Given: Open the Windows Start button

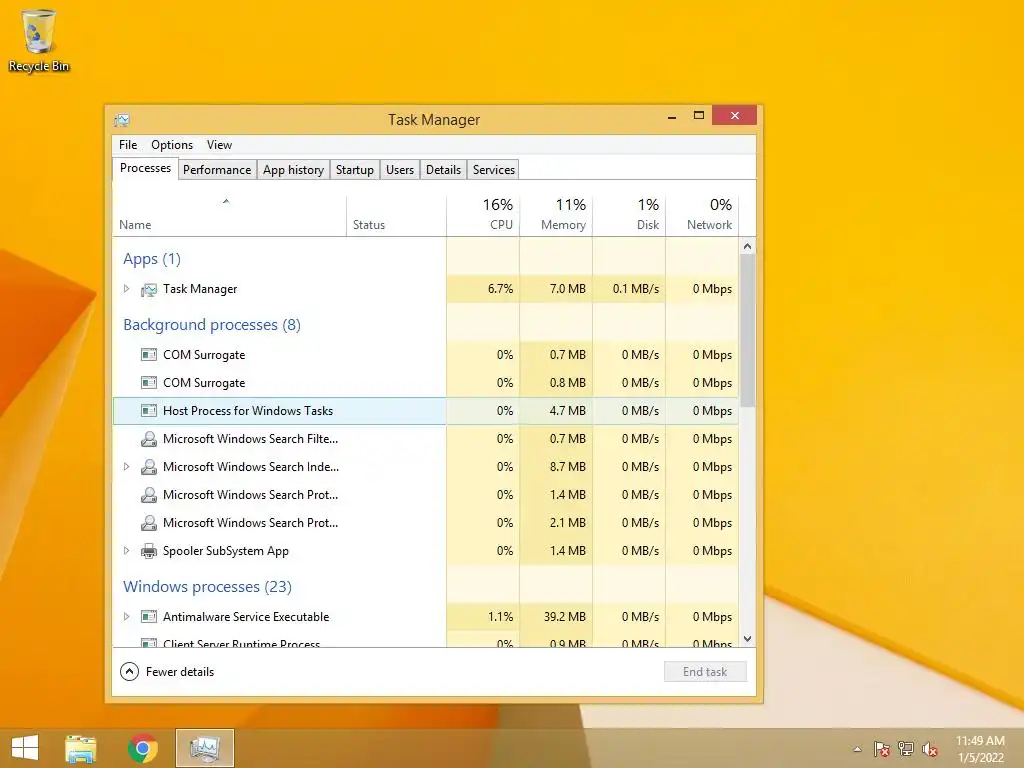Looking at the screenshot, I should coord(25,748).
